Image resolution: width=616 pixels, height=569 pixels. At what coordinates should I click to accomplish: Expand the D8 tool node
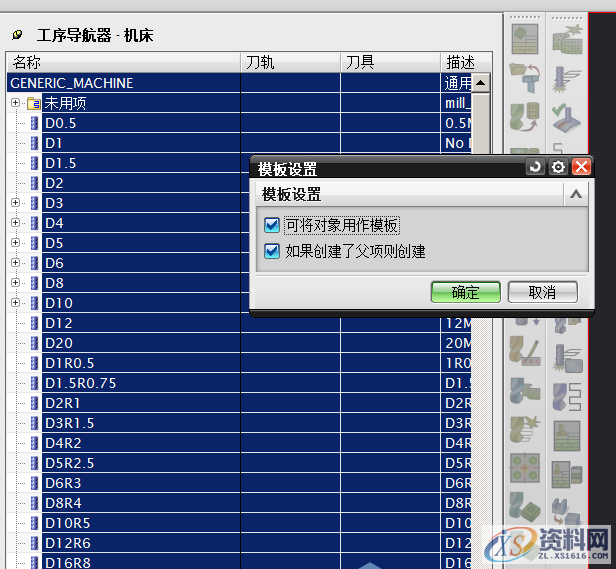click(15, 282)
